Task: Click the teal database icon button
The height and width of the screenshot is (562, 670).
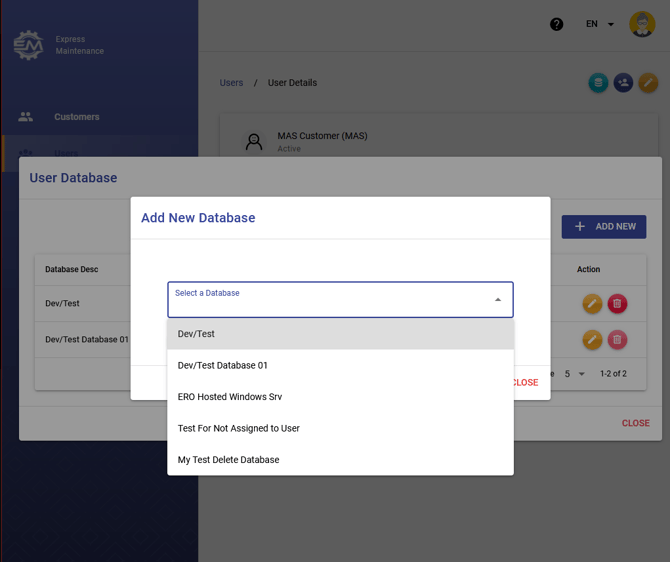Action: [x=598, y=83]
